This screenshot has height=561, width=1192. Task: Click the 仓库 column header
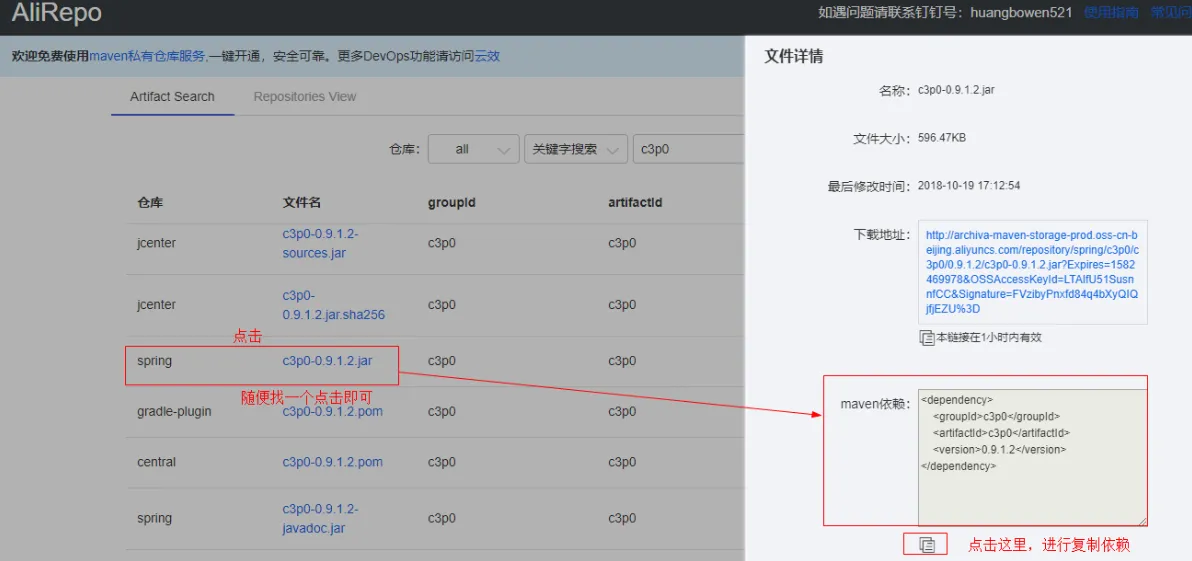point(150,203)
